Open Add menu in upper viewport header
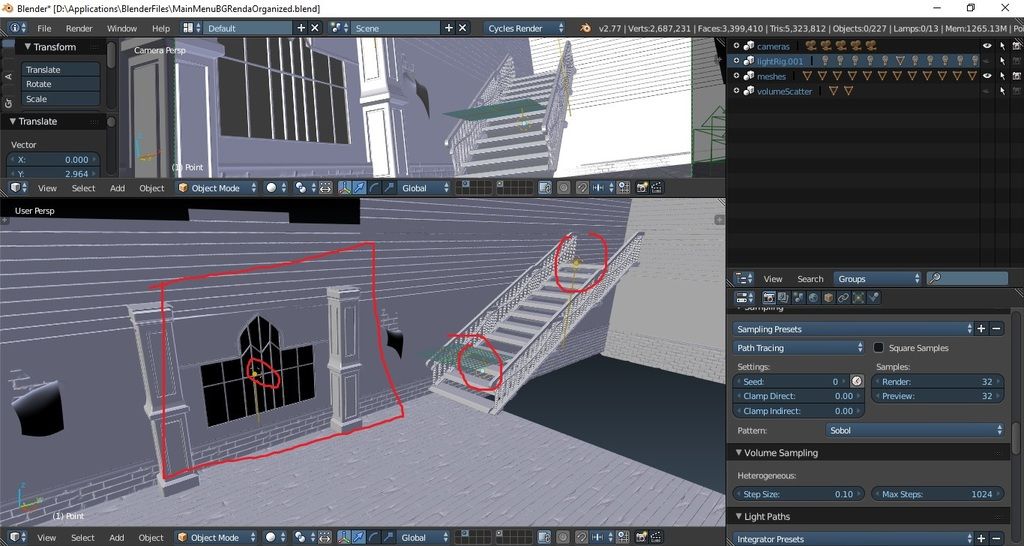The image size is (1024, 546). pyautogui.click(x=117, y=188)
